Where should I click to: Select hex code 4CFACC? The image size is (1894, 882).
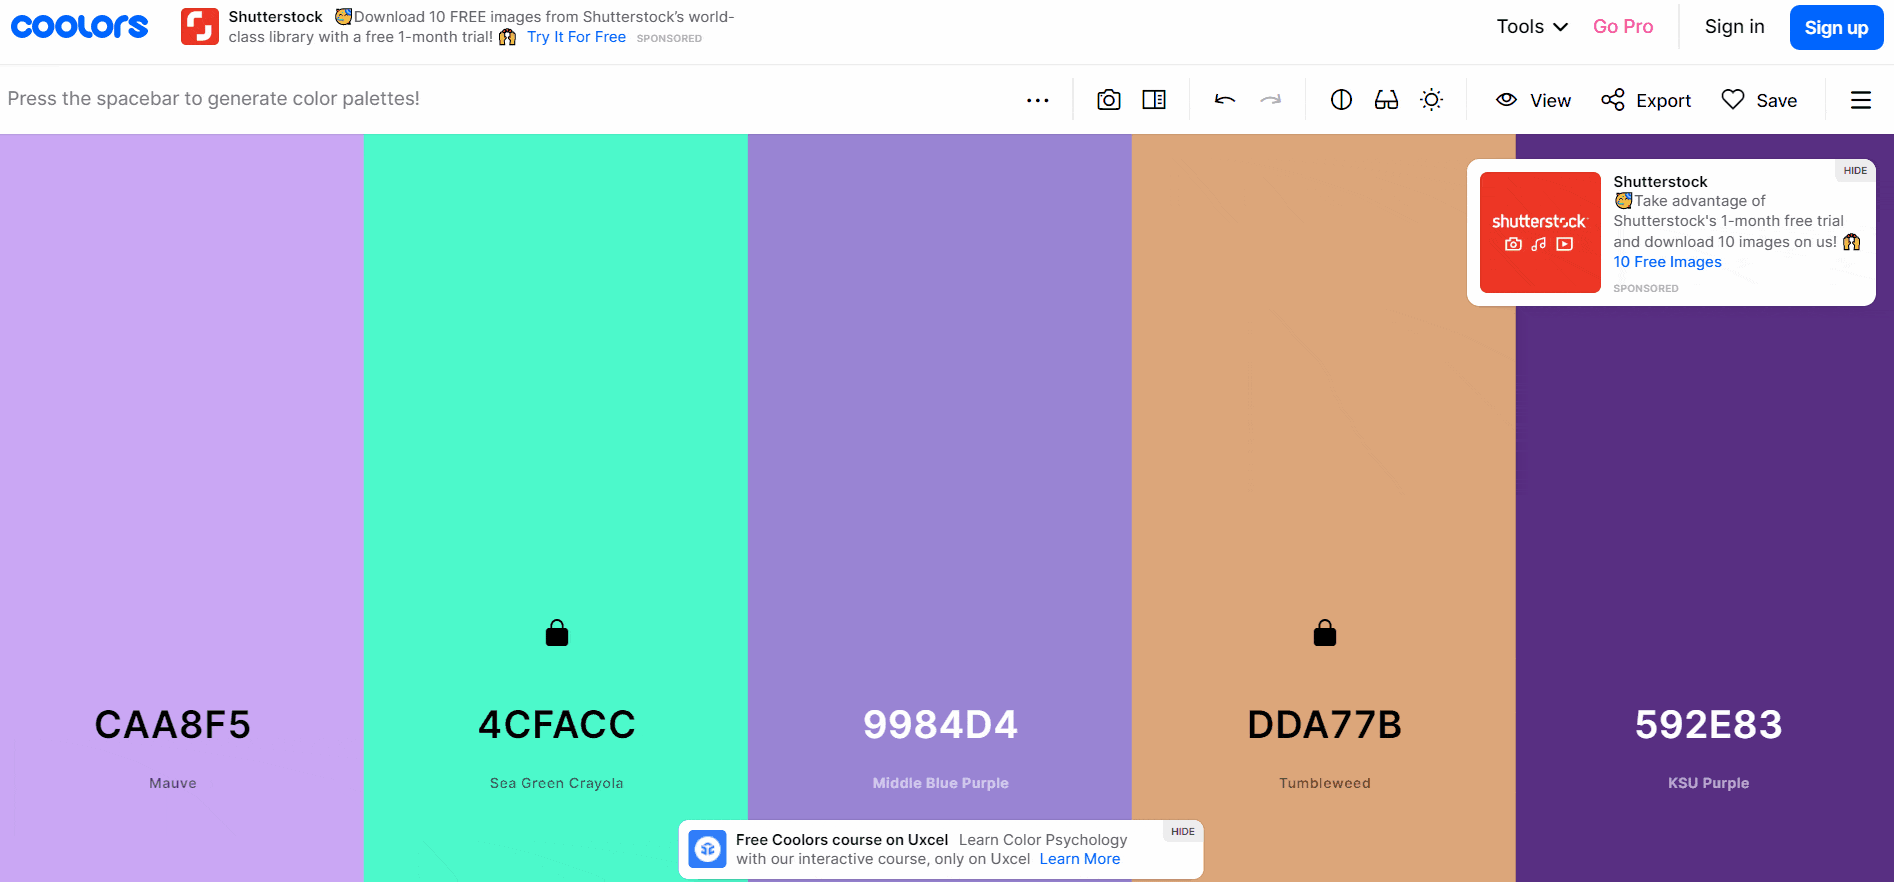(x=557, y=724)
